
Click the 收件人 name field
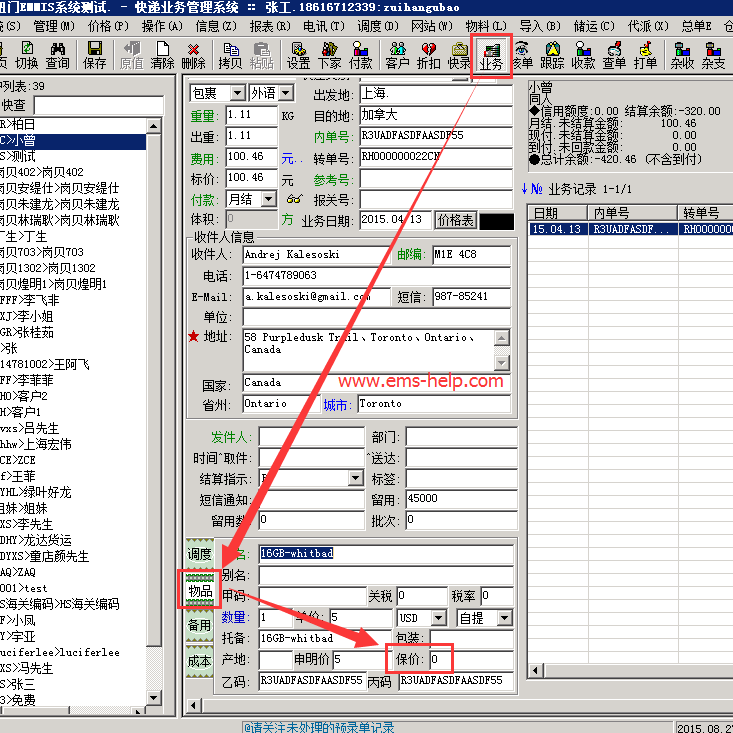(316, 254)
